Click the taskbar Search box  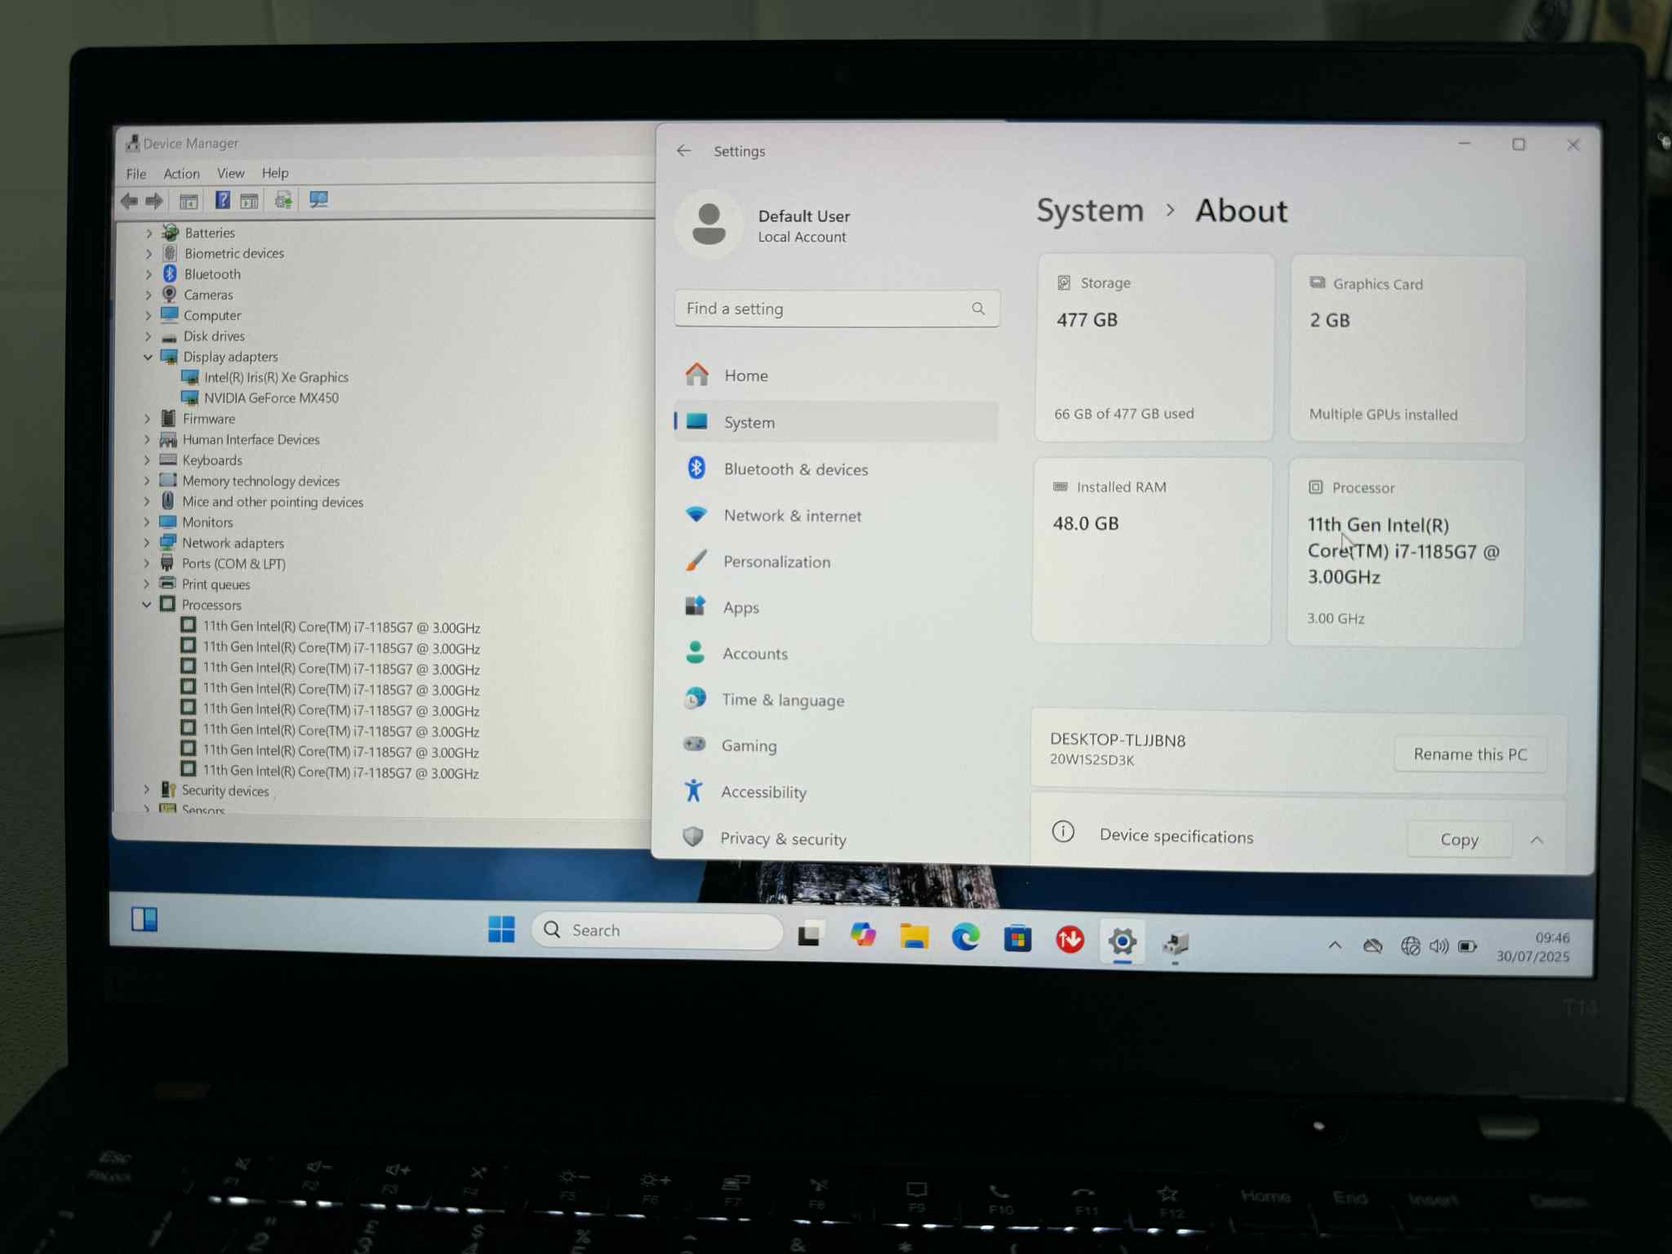tap(657, 930)
